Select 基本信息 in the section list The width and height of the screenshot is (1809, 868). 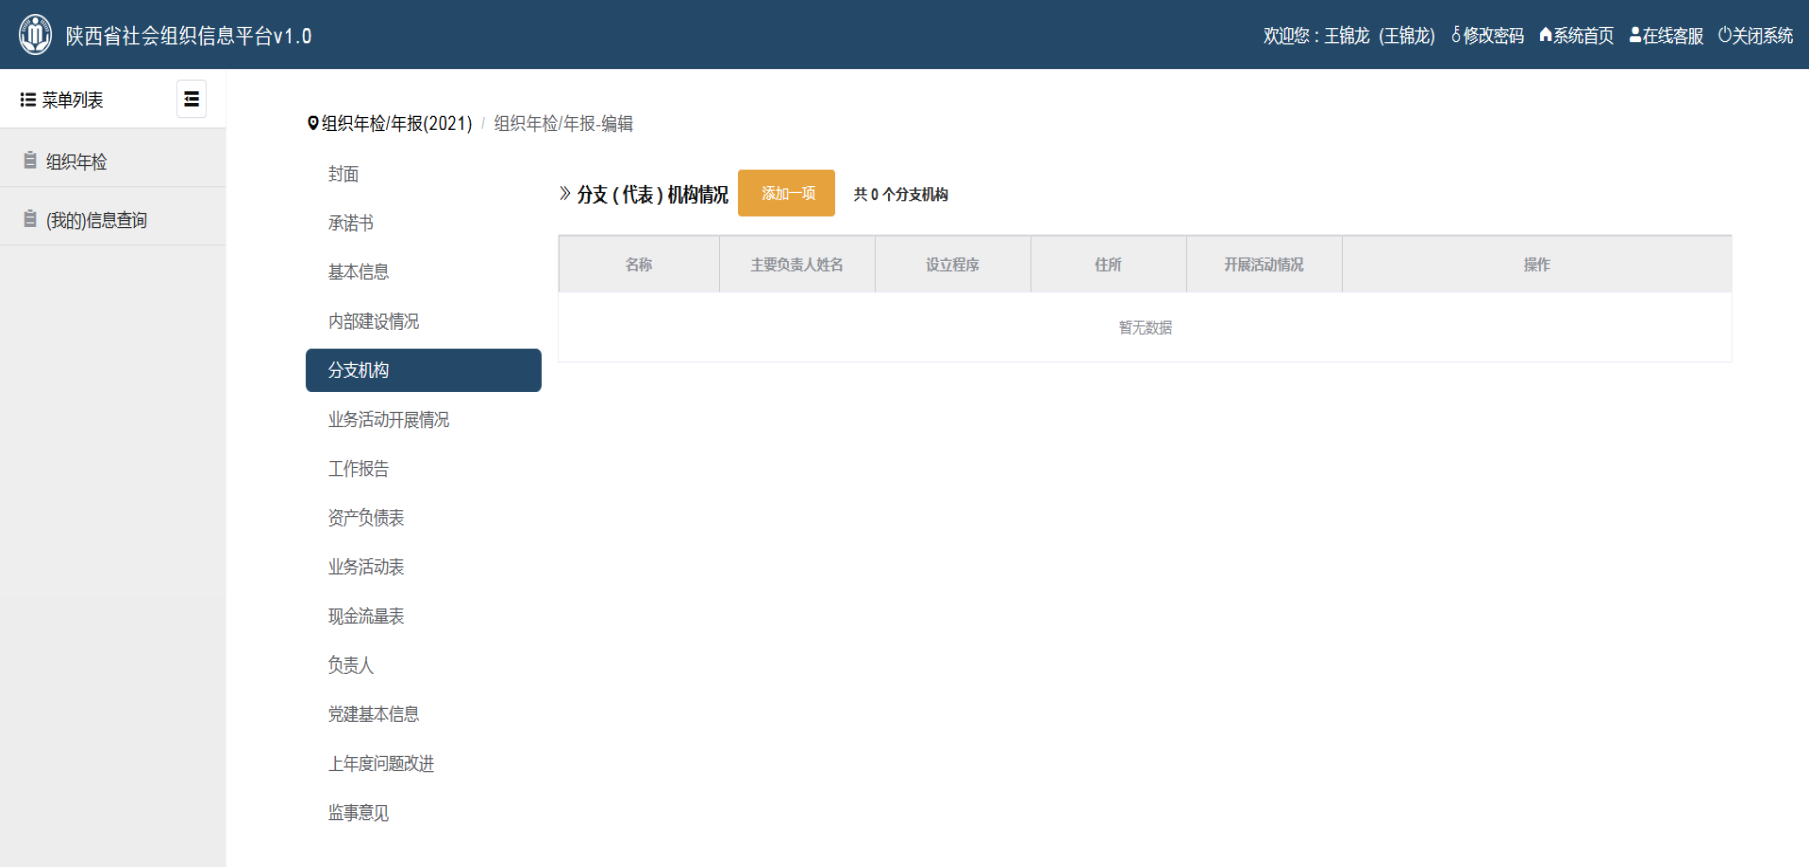tap(358, 272)
